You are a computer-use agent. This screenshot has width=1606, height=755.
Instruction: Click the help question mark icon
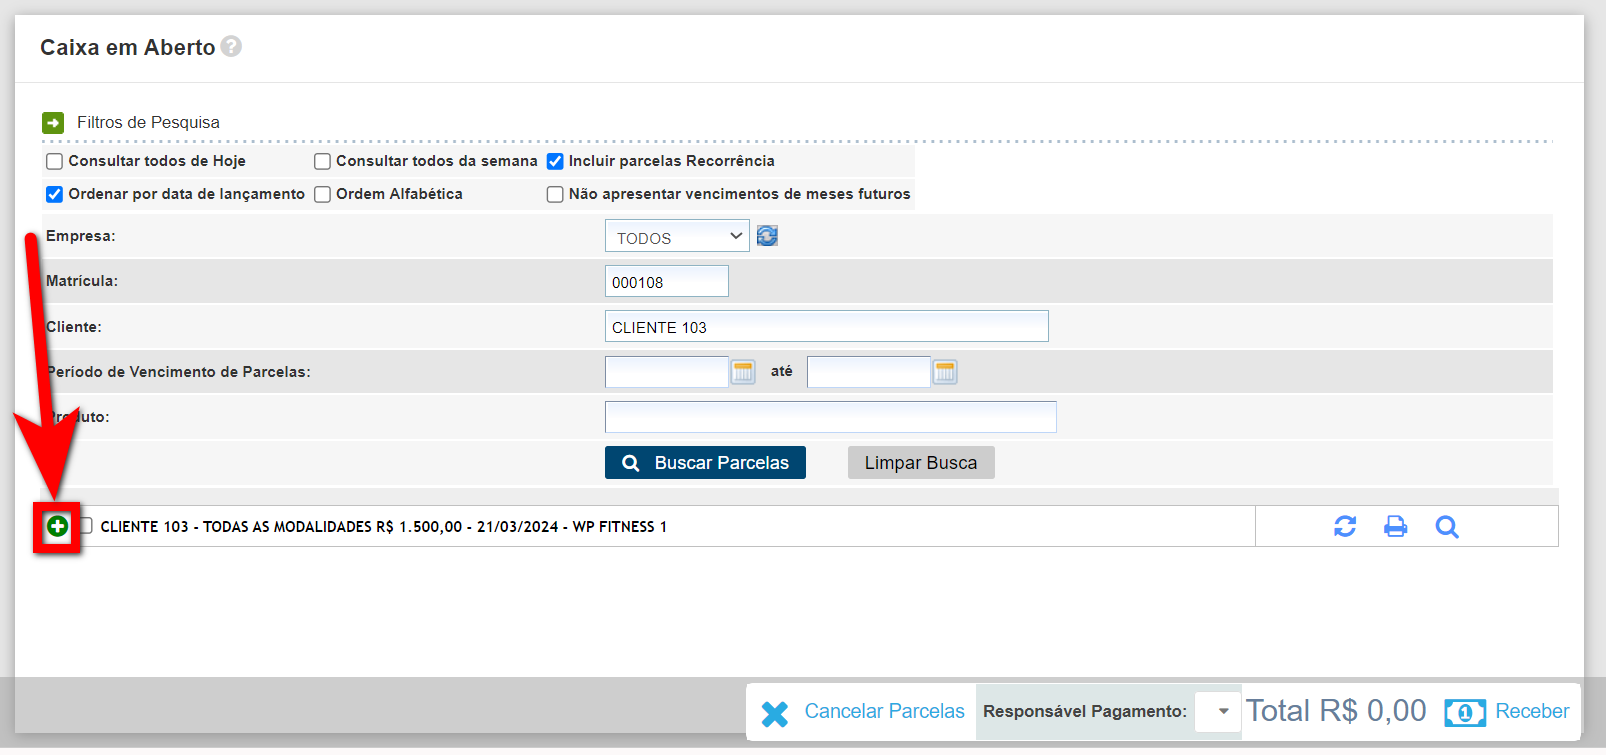231,47
